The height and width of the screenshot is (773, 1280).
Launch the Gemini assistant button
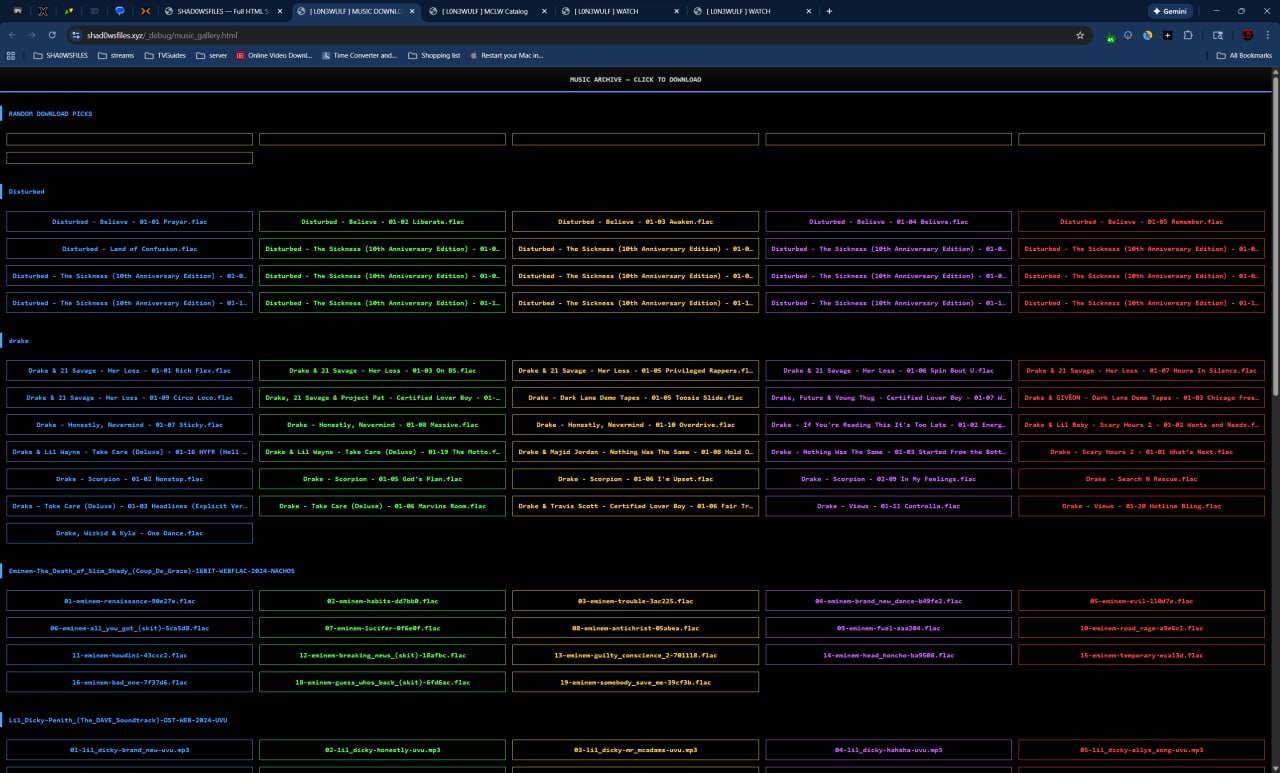click(1170, 11)
